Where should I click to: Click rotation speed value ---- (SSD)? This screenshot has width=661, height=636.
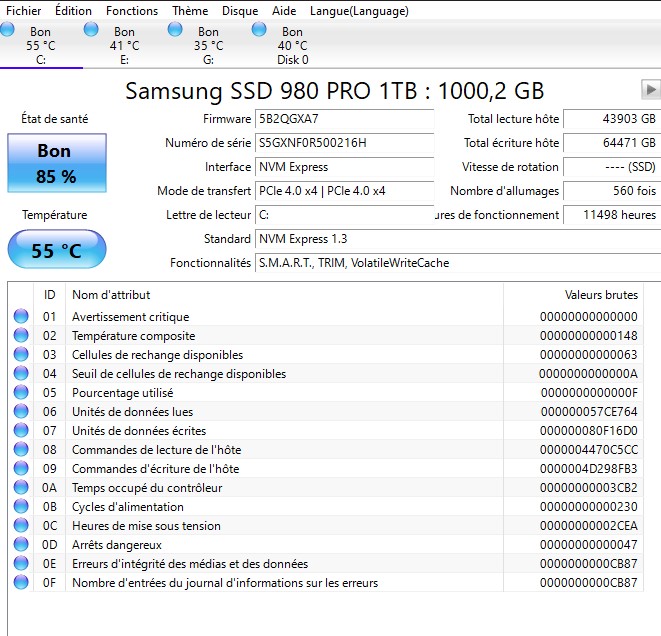coord(612,167)
